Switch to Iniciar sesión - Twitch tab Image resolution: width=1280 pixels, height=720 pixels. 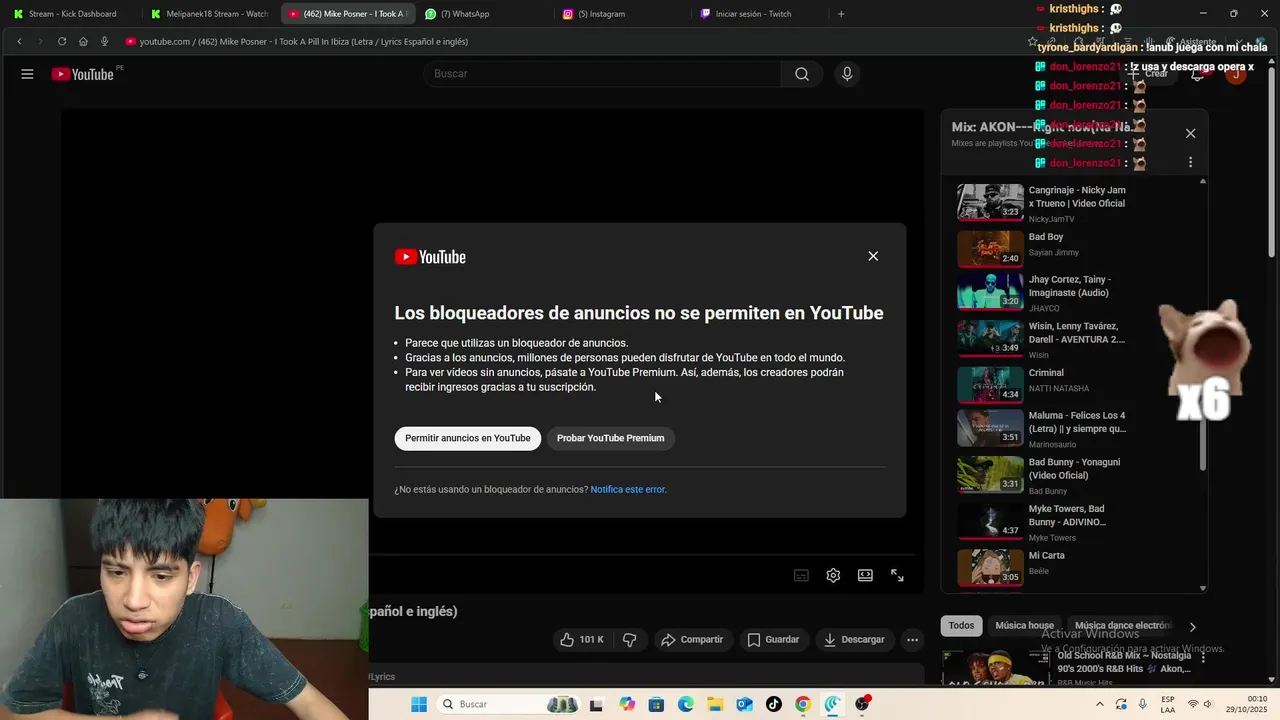tap(758, 14)
